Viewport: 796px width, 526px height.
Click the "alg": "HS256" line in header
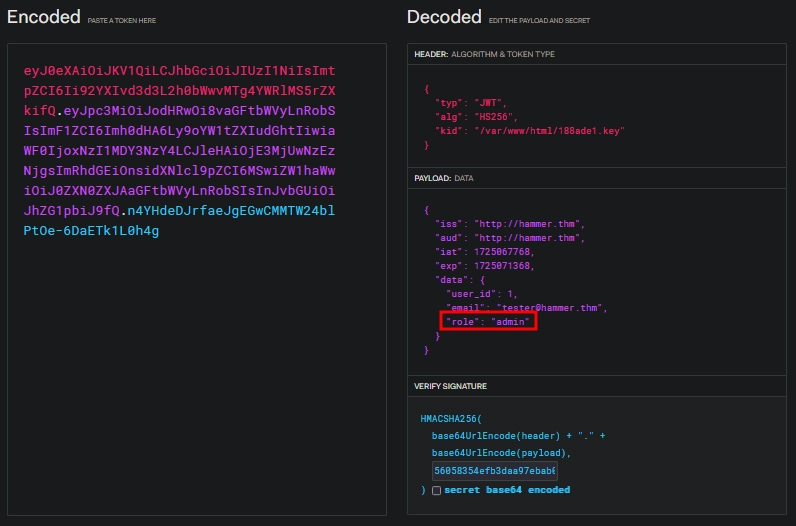point(472,116)
